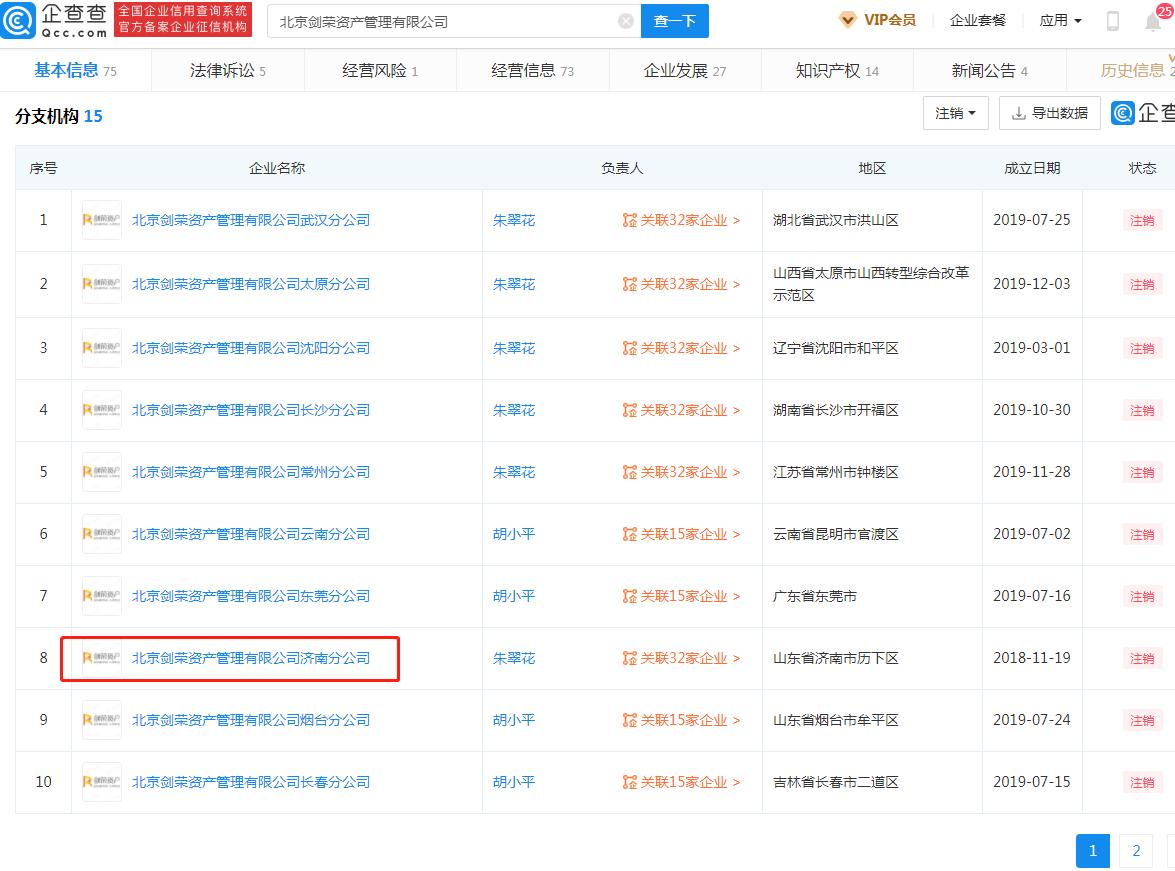Open 关联32家企业 in the 太原分公司 row
This screenshot has width=1175, height=871.
point(681,284)
